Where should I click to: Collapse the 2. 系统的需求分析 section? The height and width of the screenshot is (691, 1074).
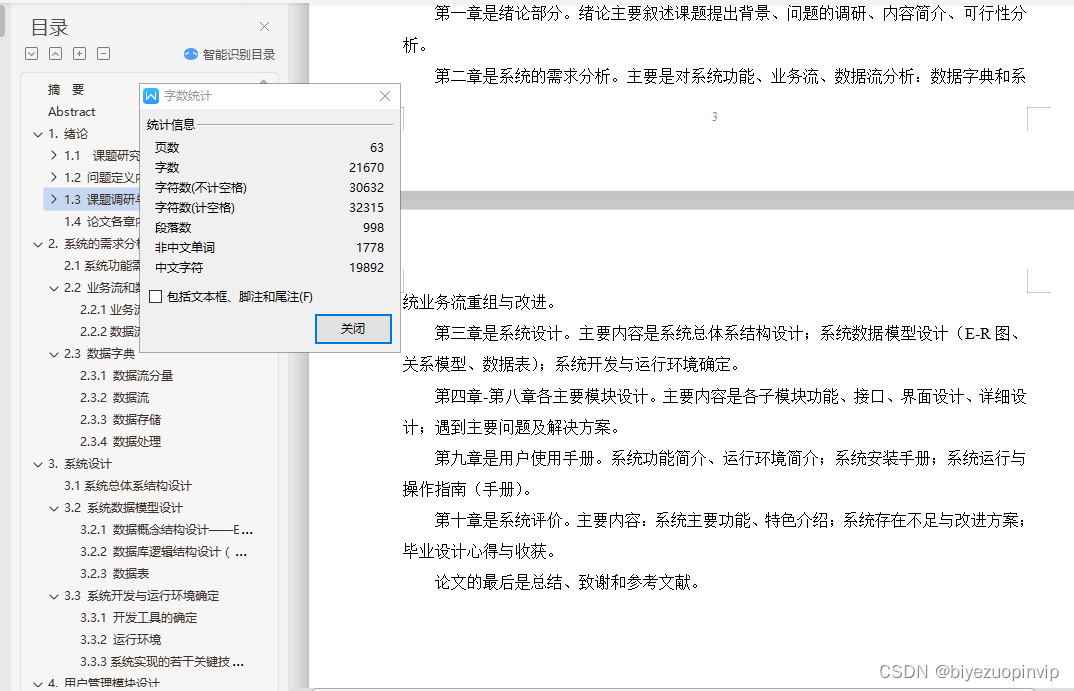(x=38, y=244)
